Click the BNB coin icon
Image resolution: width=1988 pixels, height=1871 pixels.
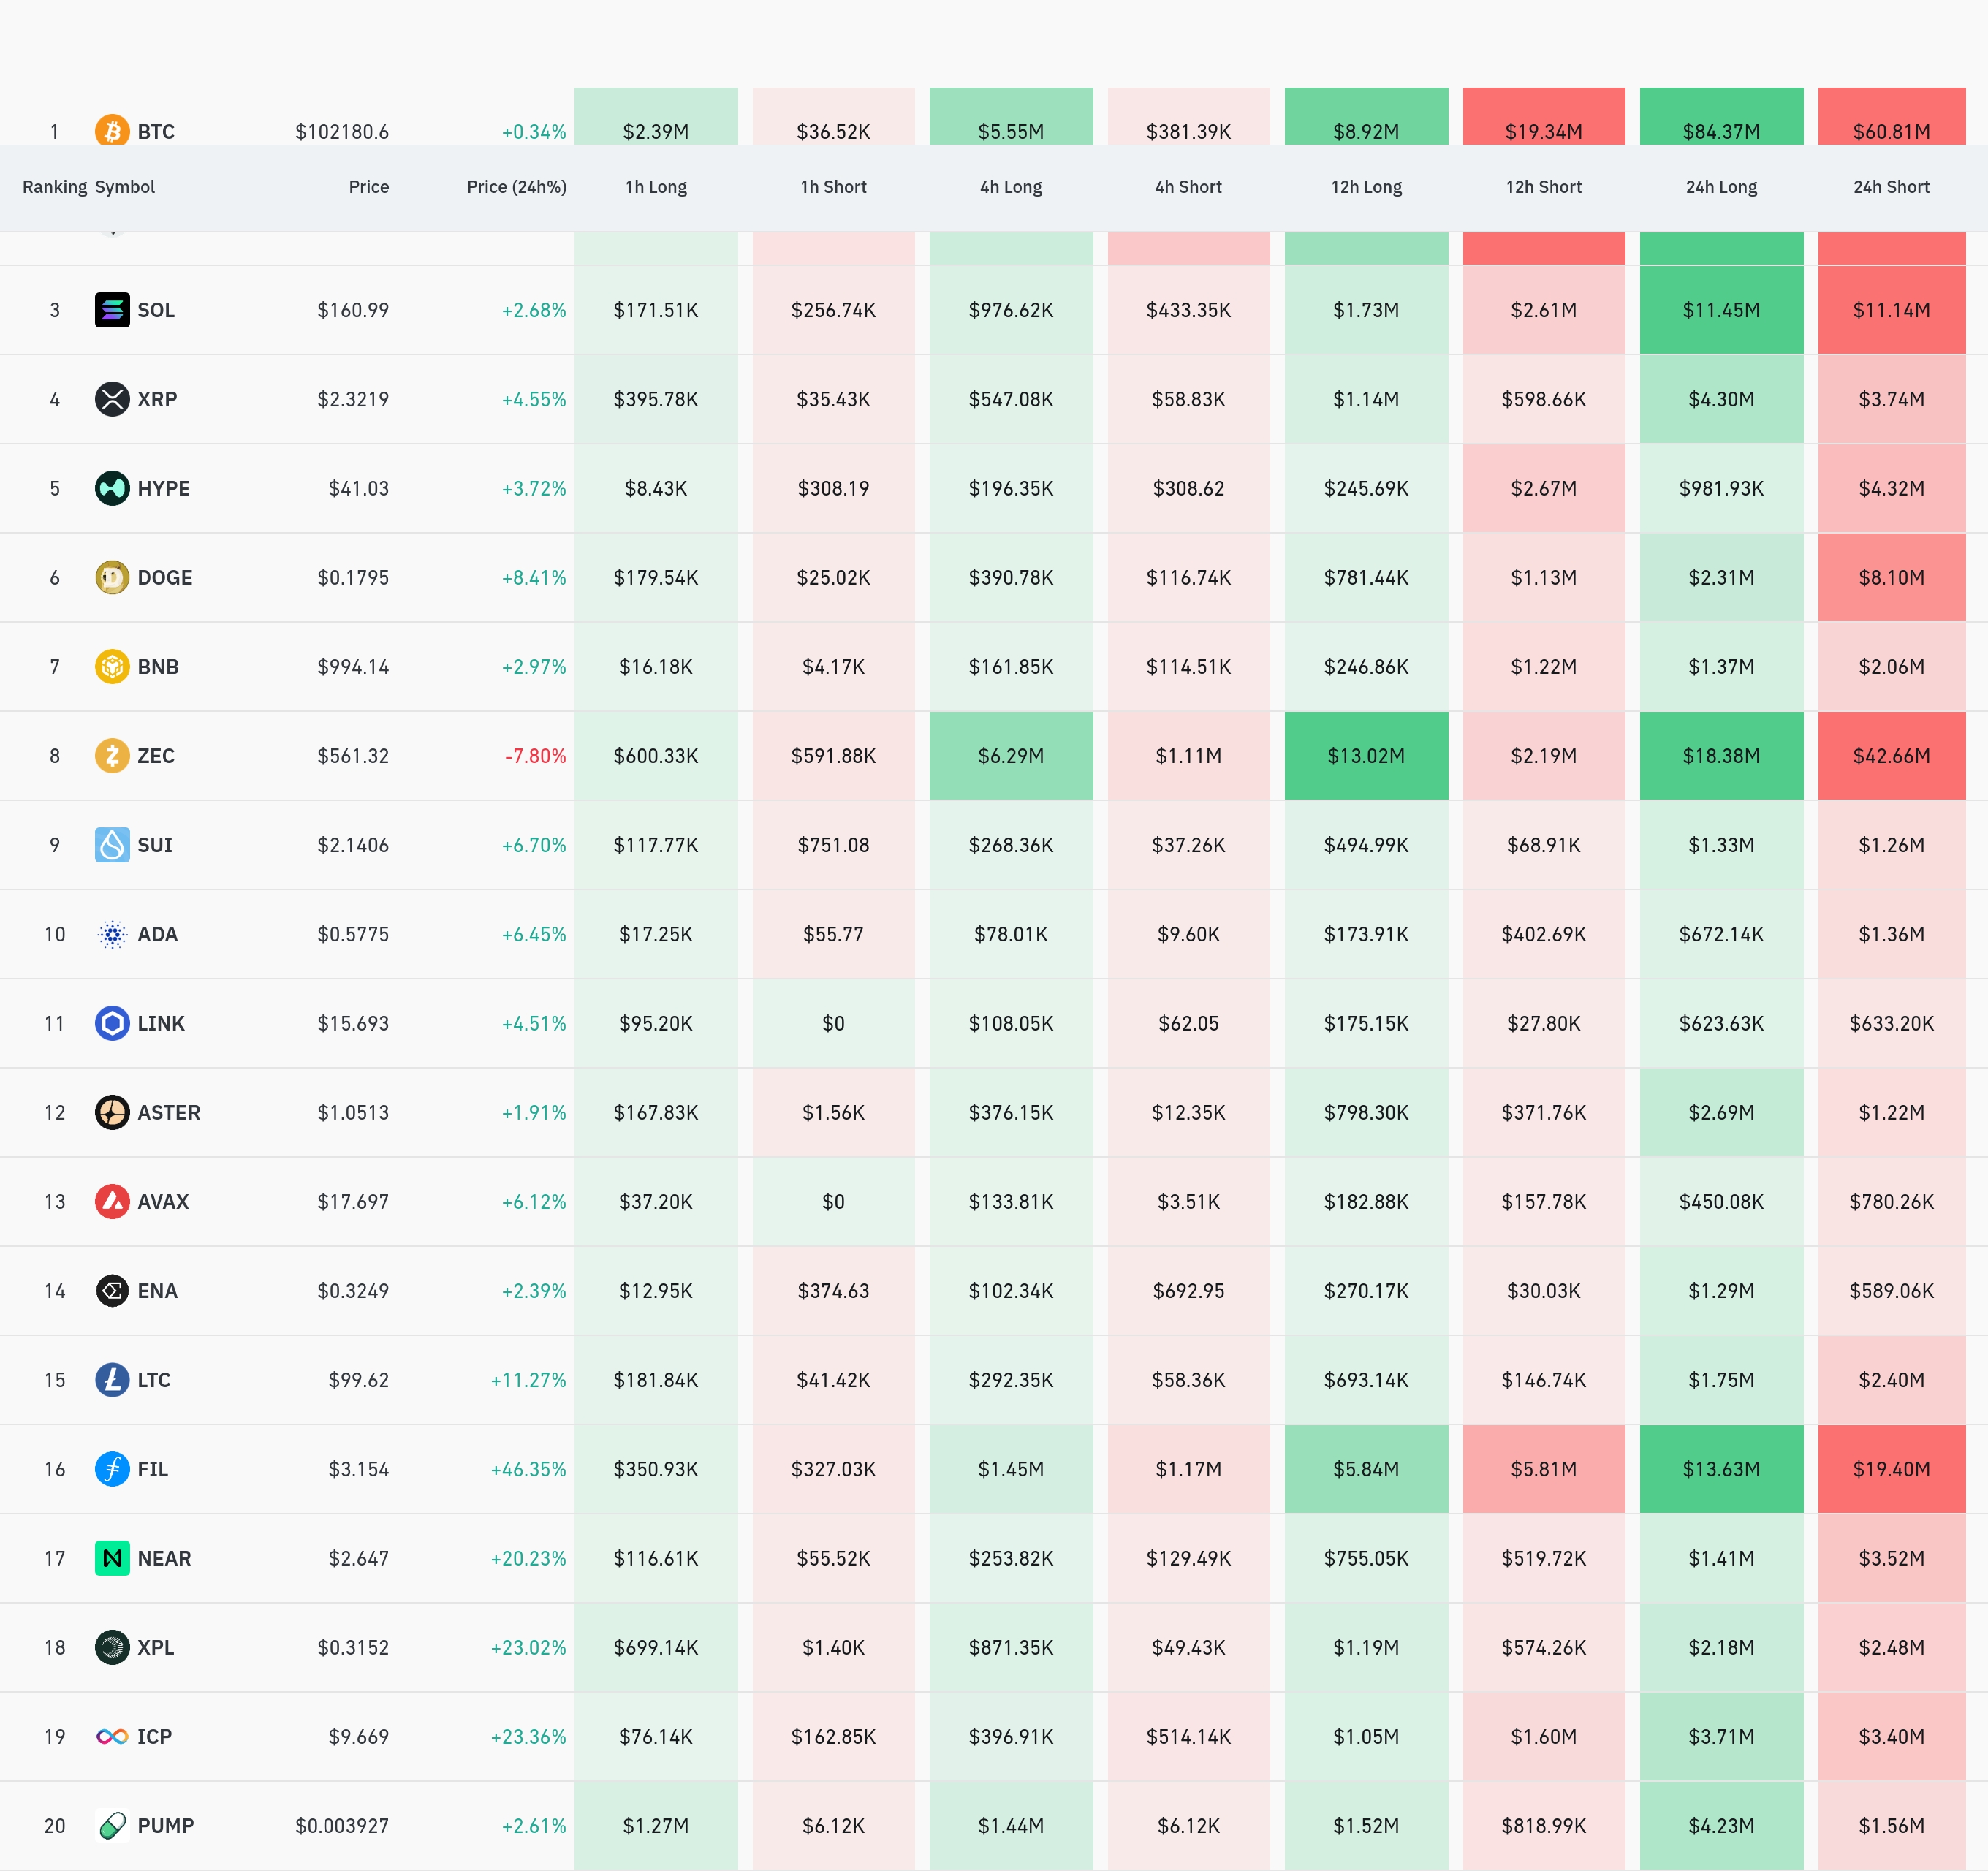(112, 666)
